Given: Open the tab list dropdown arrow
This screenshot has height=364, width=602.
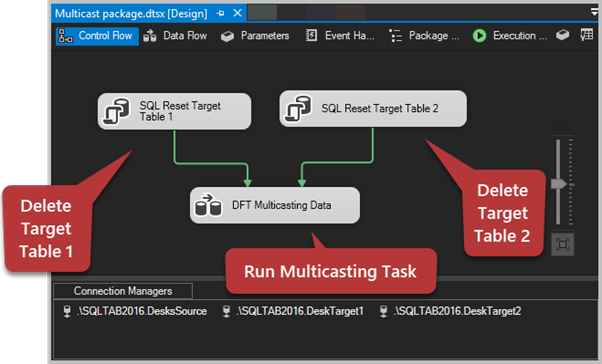Looking at the screenshot, I should coord(594,12).
